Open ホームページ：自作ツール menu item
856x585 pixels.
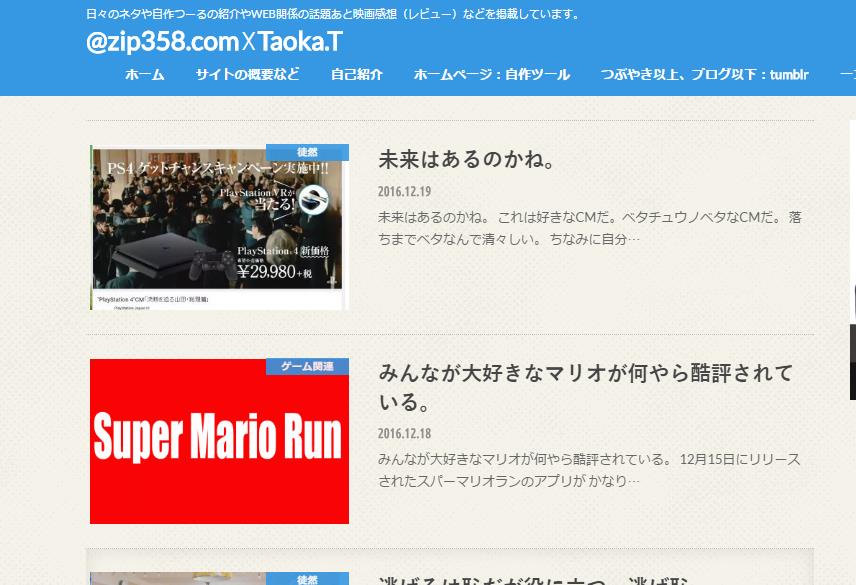(492, 74)
